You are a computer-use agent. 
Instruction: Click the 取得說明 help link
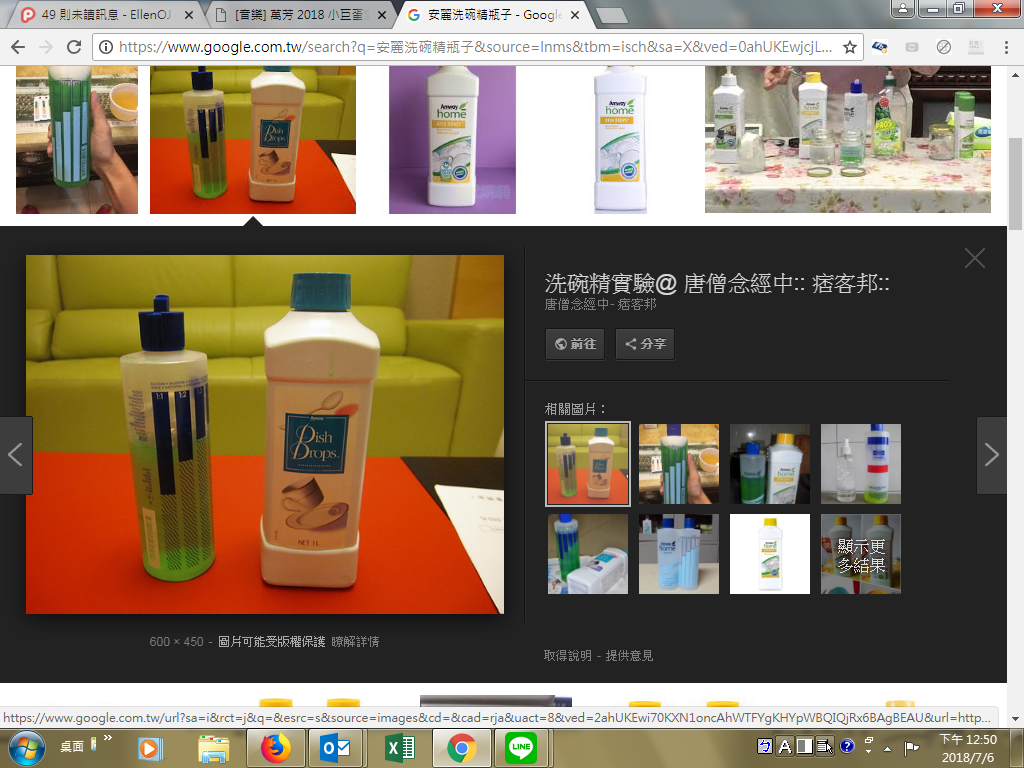click(x=568, y=656)
